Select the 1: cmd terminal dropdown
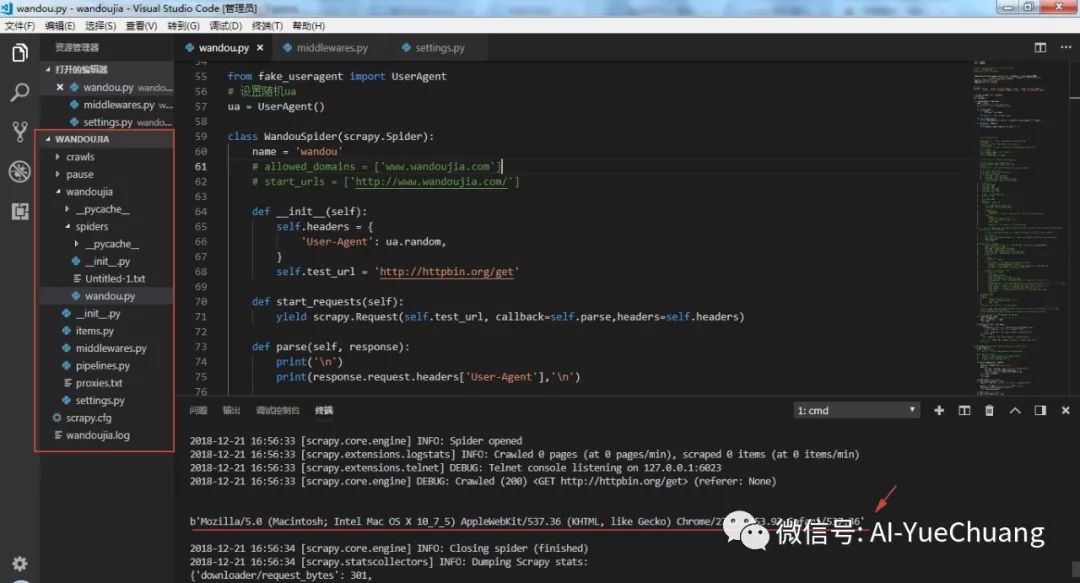 coord(856,410)
